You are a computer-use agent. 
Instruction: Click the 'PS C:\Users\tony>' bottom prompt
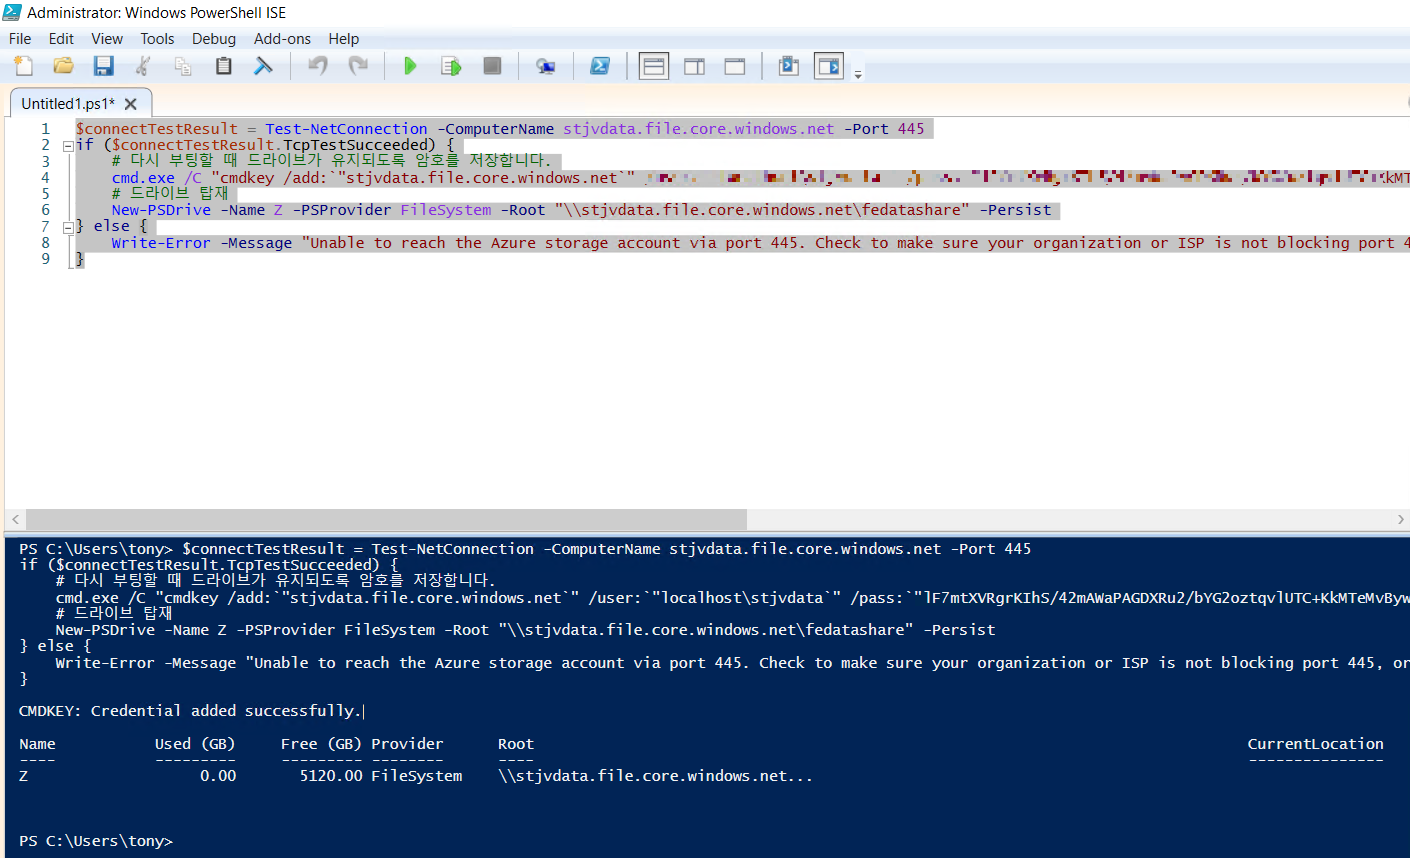click(96, 841)
